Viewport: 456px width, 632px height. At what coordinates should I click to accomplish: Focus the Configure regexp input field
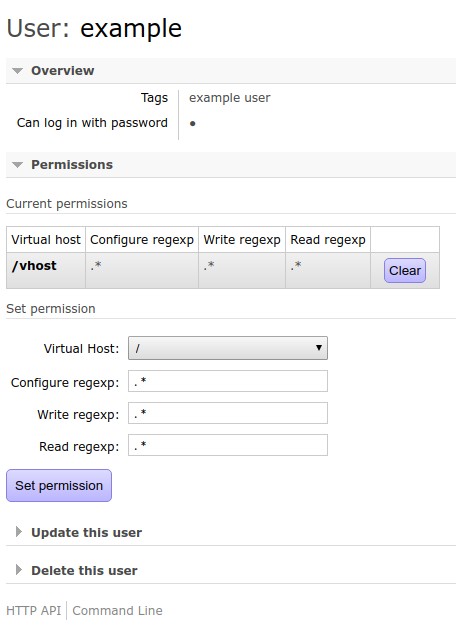(x=228, y=381)
